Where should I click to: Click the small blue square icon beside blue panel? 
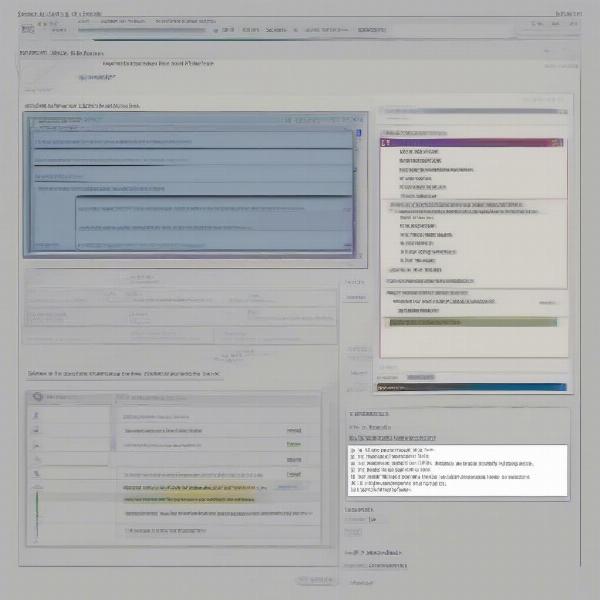tap(359, 133)
